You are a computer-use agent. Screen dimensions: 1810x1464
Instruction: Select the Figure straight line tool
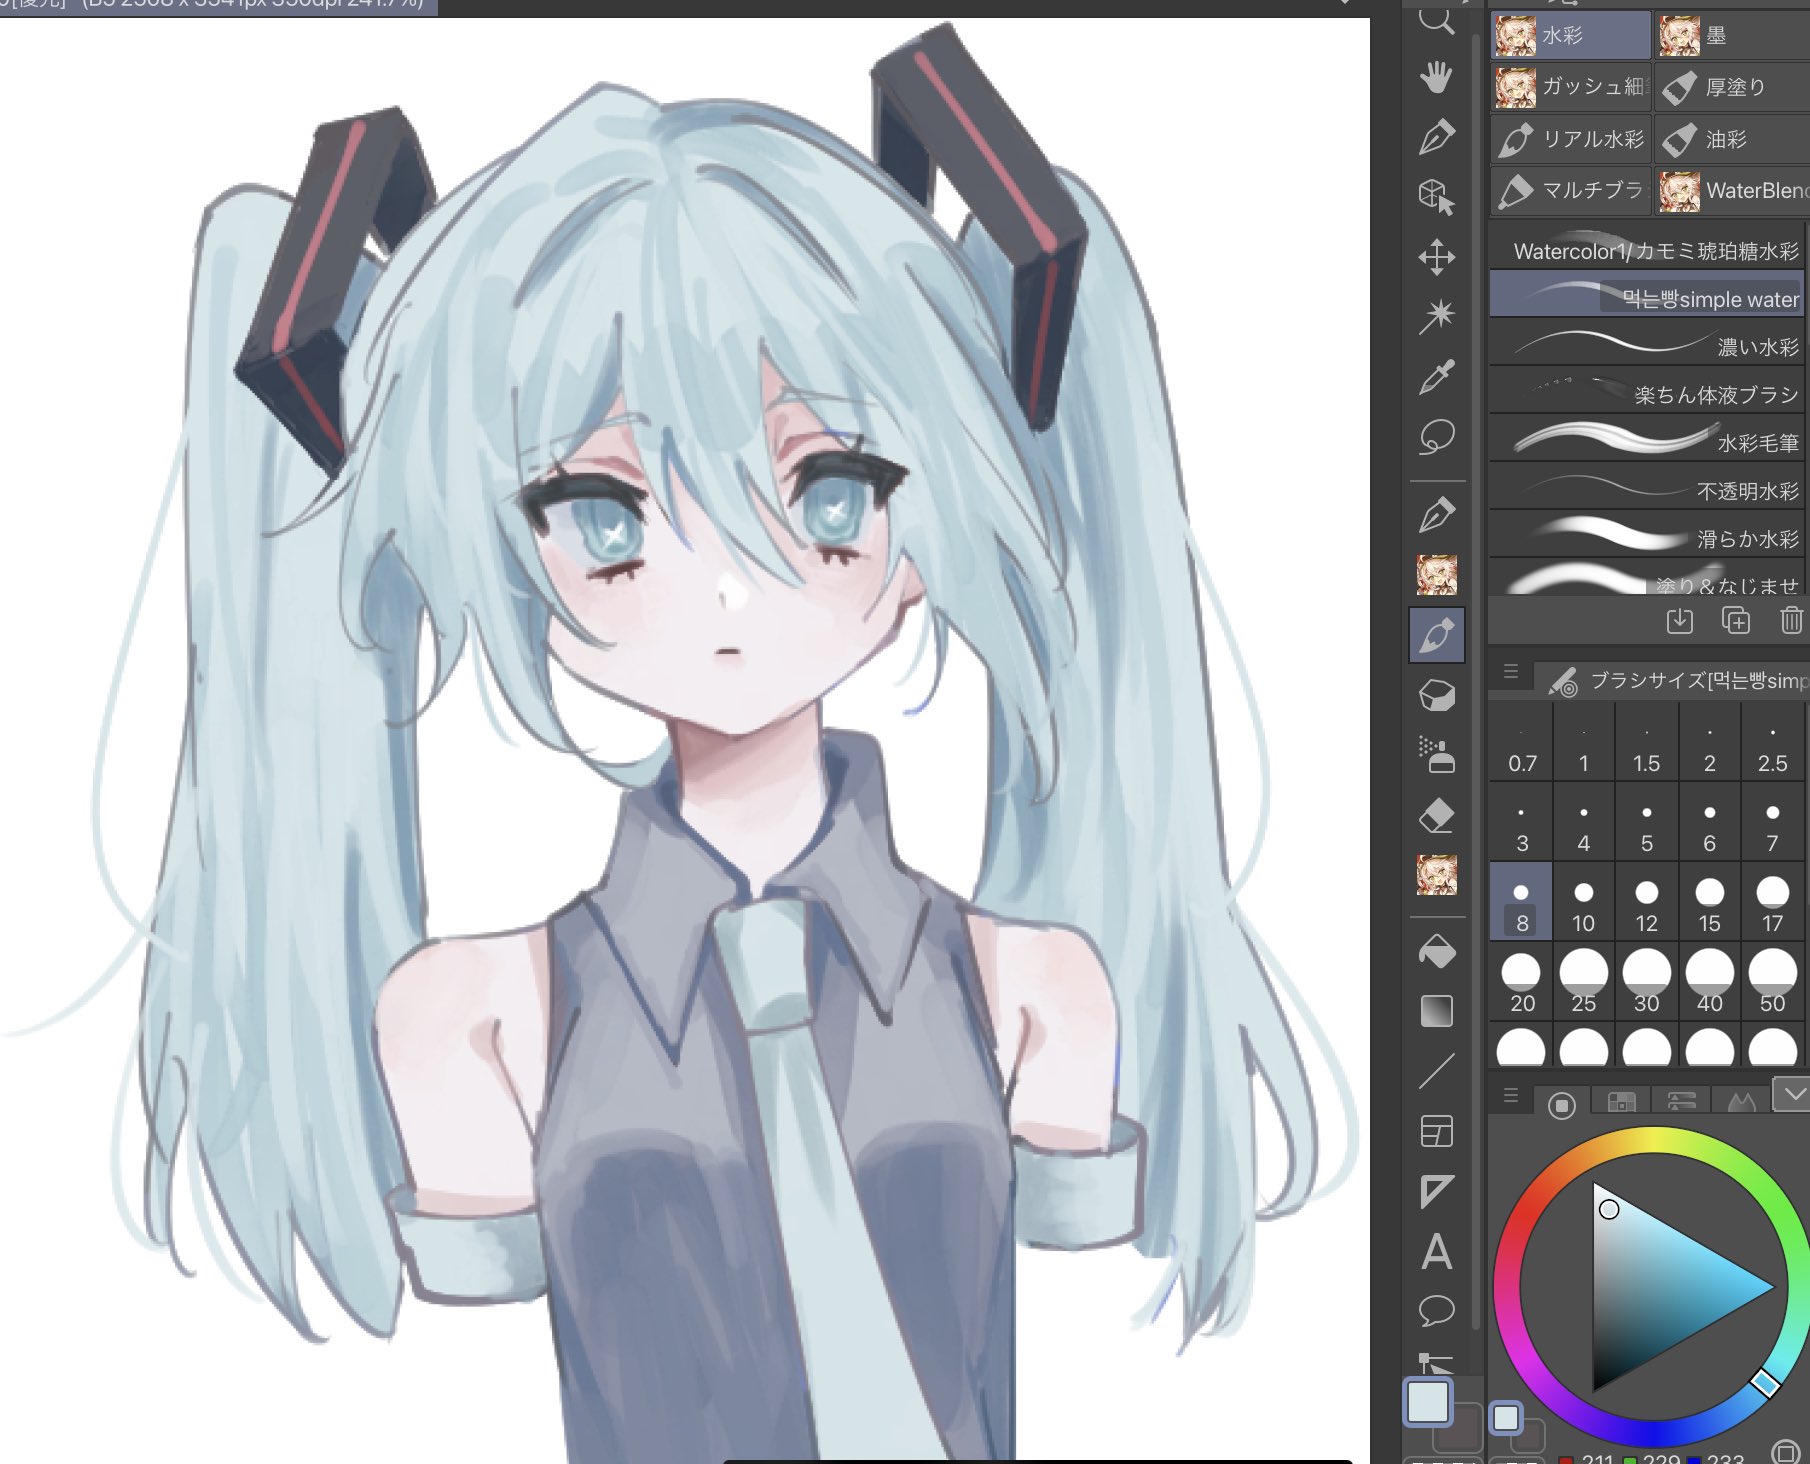tap(1437, 1071)
